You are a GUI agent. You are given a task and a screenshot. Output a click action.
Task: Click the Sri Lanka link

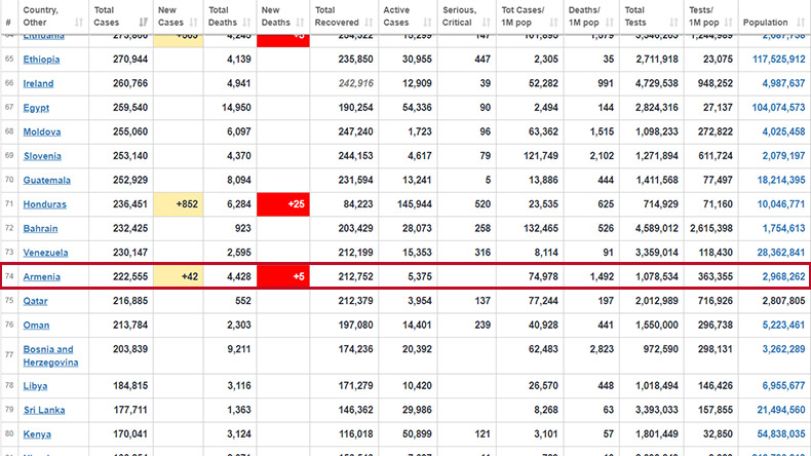click(44, 410)
